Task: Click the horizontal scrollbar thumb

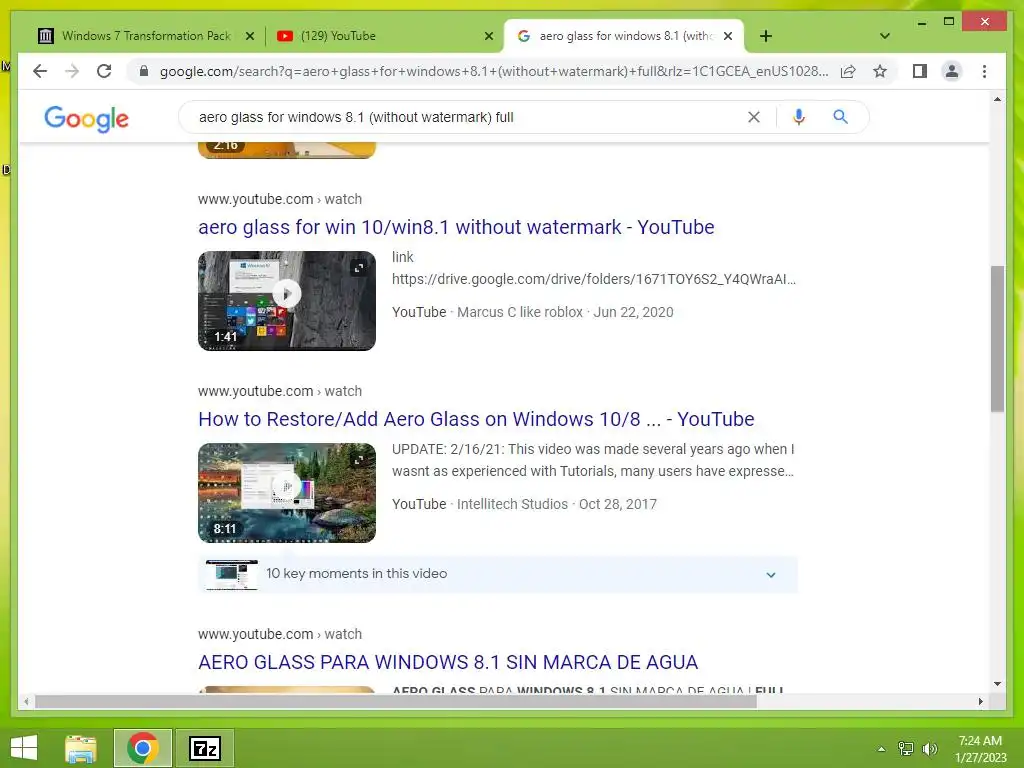Action: coord(396,701)
